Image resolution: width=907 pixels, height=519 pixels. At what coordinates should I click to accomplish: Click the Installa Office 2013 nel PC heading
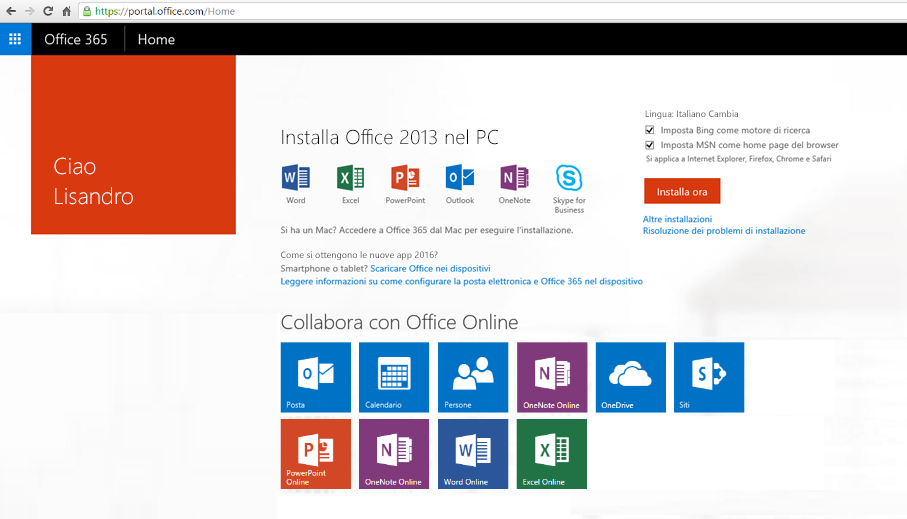389,138
